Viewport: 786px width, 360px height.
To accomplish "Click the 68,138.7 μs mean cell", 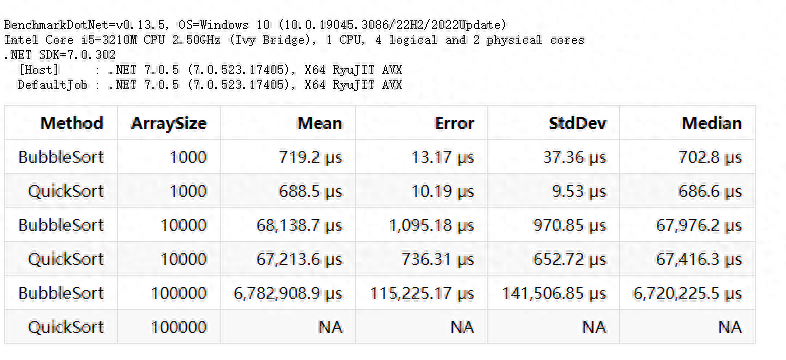I will coord(299,226).
